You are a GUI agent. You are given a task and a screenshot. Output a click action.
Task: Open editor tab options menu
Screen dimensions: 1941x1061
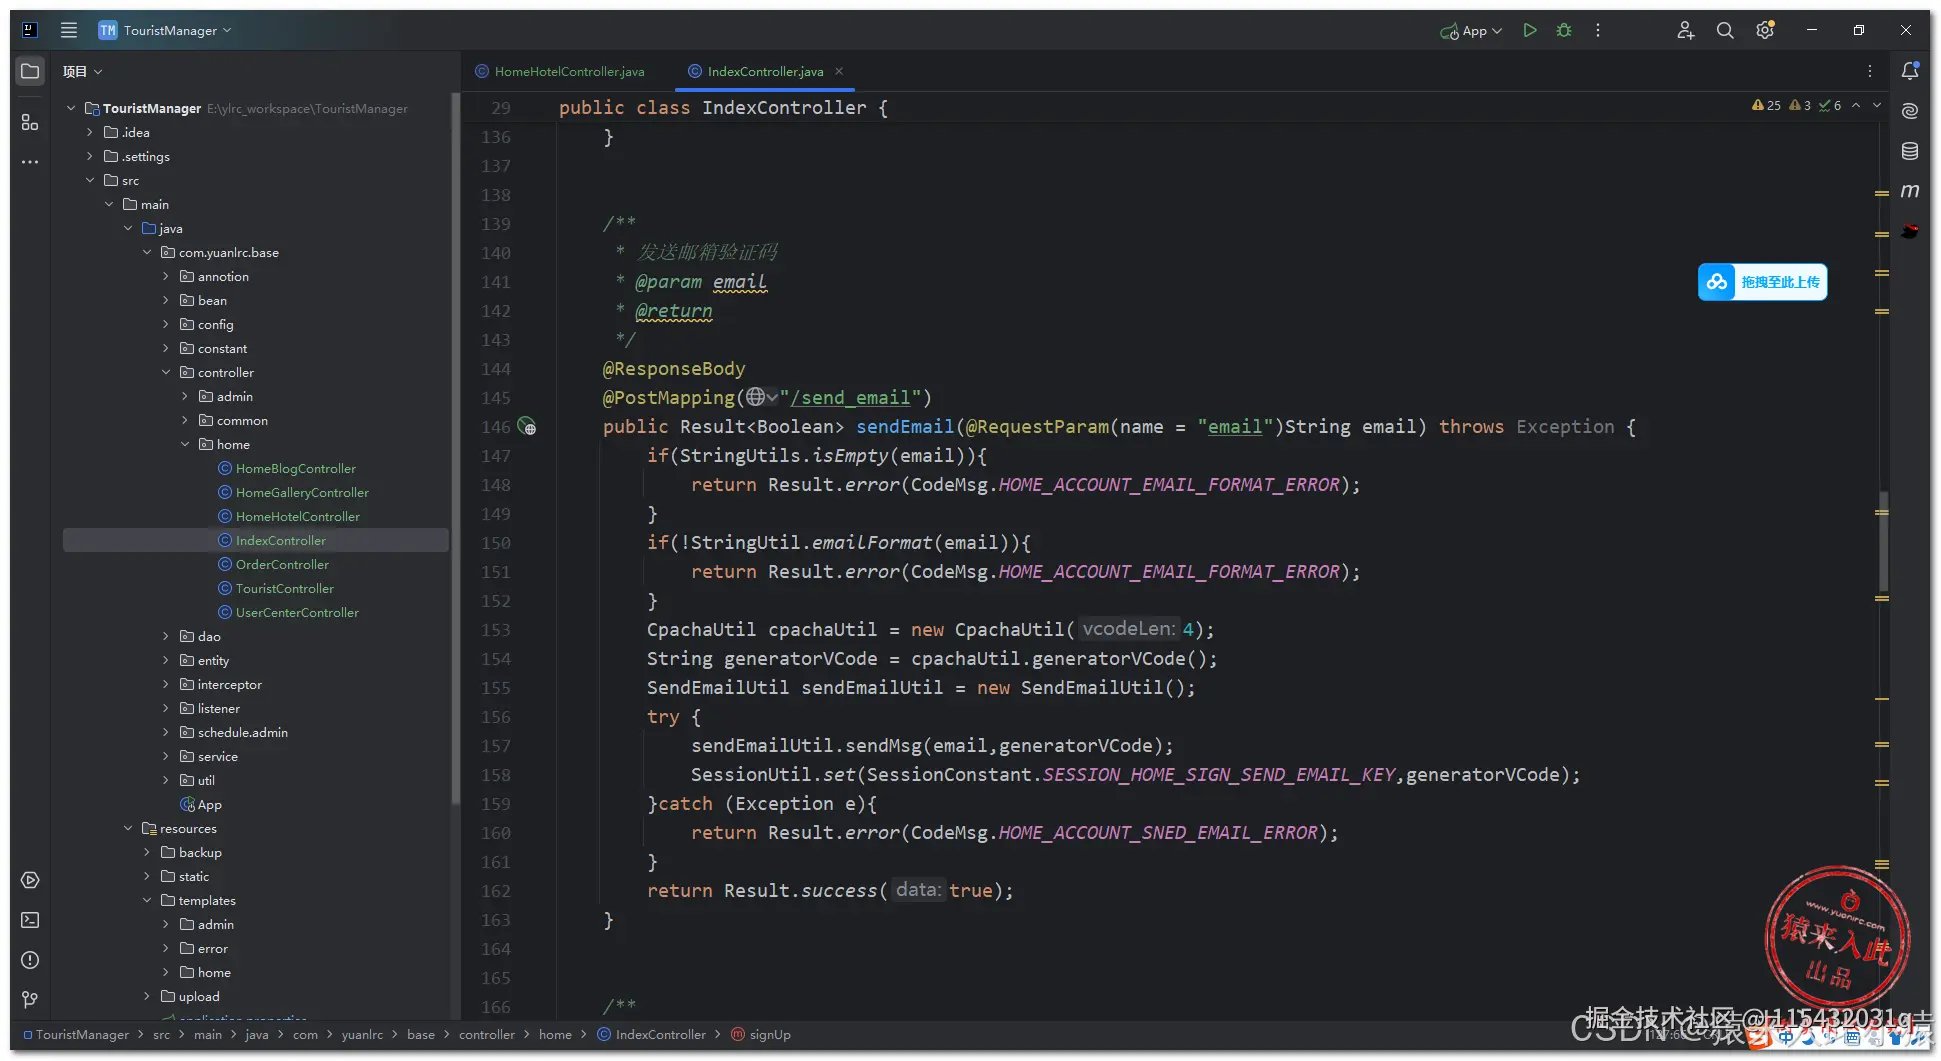(x=1870, y=71)
